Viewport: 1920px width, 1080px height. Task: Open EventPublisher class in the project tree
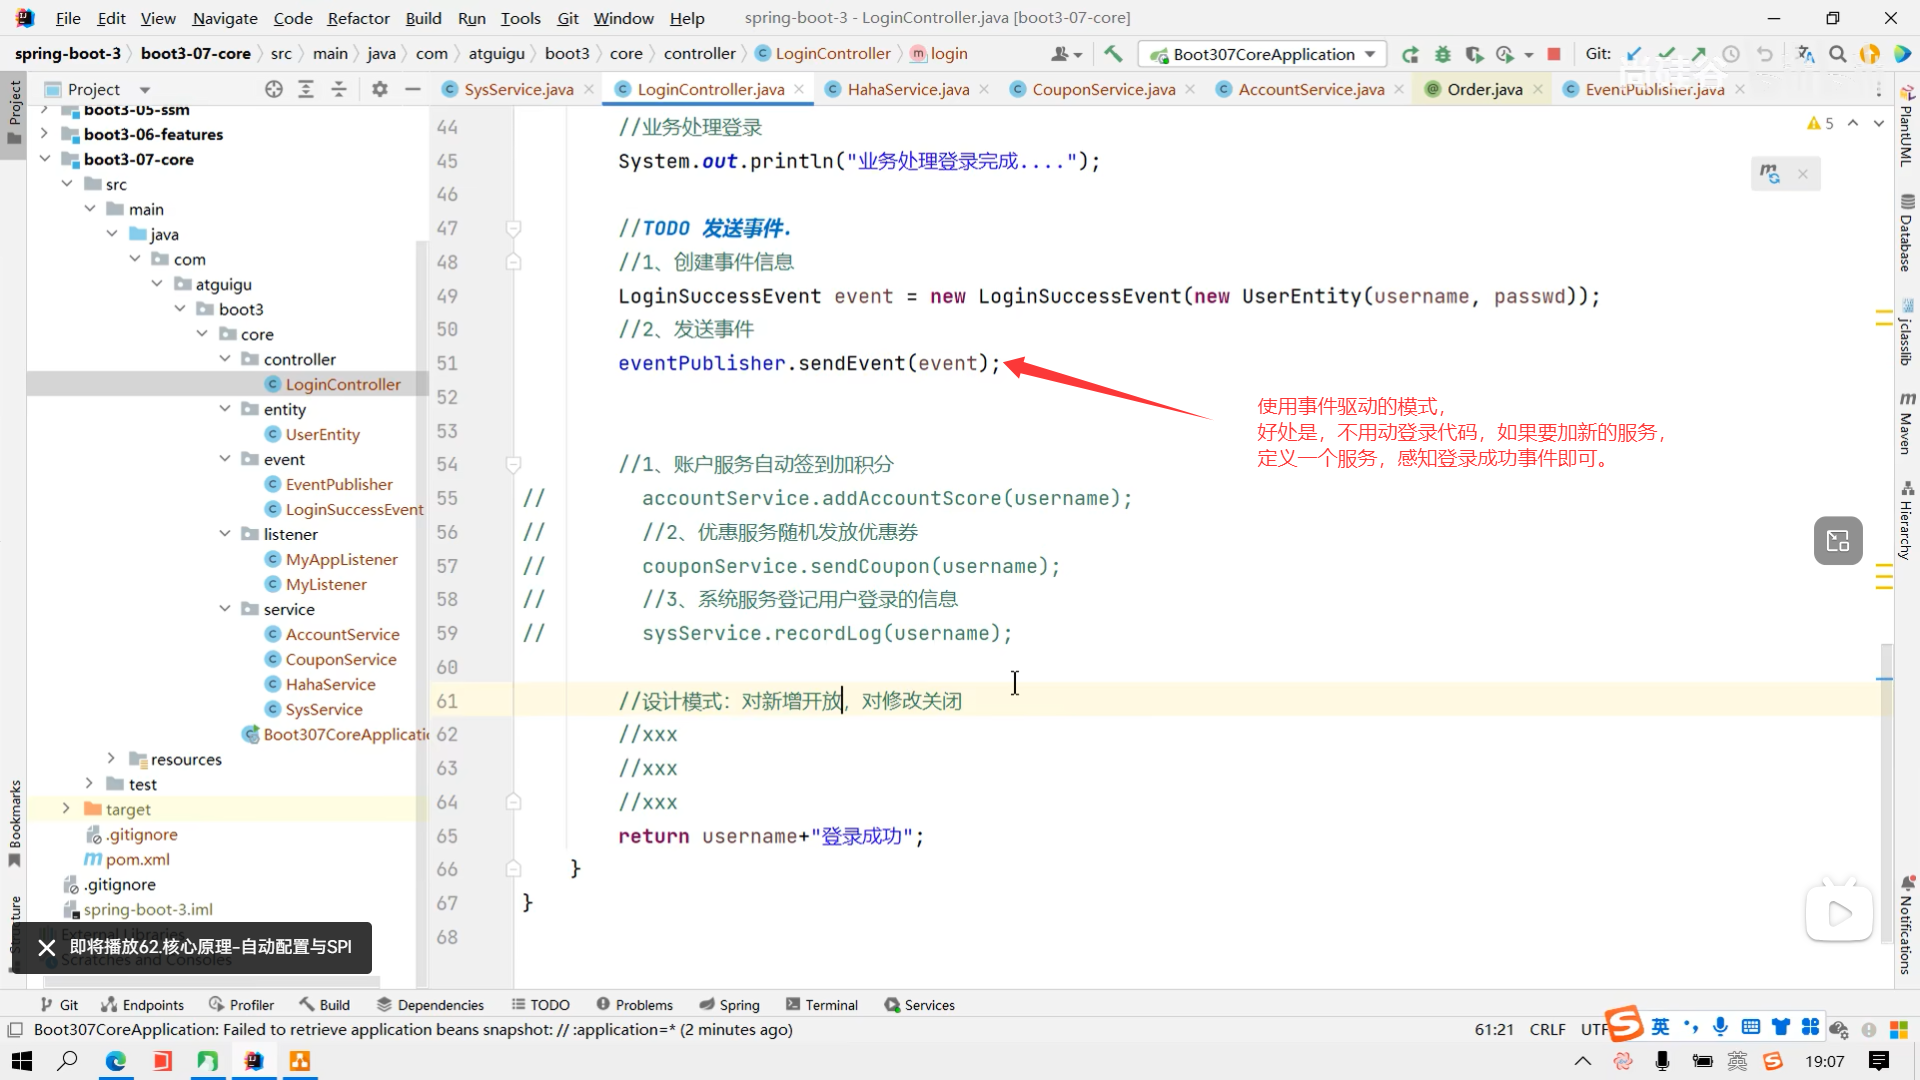click(x=339, y=484)
